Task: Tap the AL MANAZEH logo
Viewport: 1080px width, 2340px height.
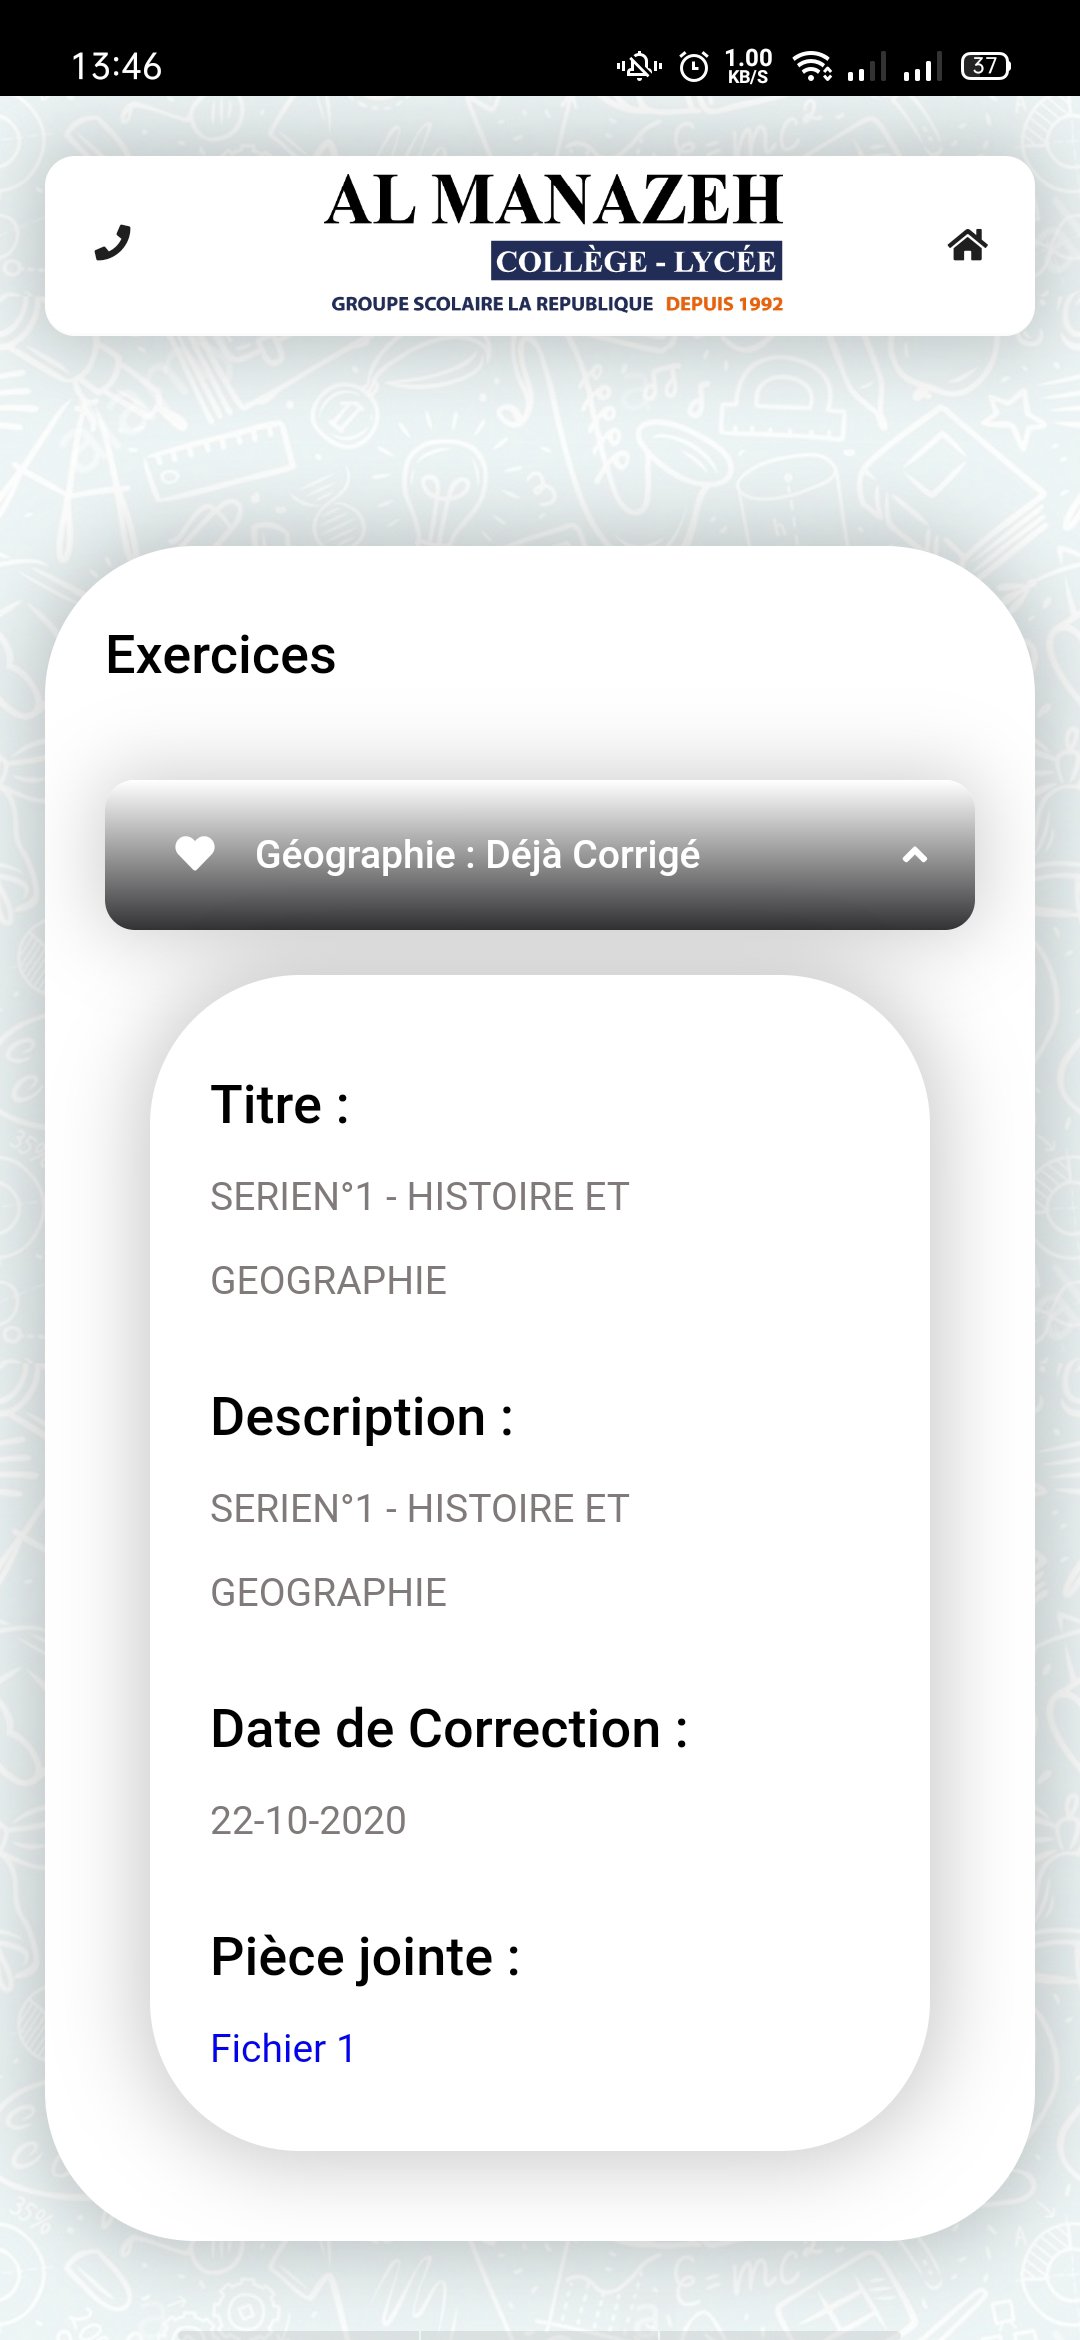Action: tap(555, 243)
